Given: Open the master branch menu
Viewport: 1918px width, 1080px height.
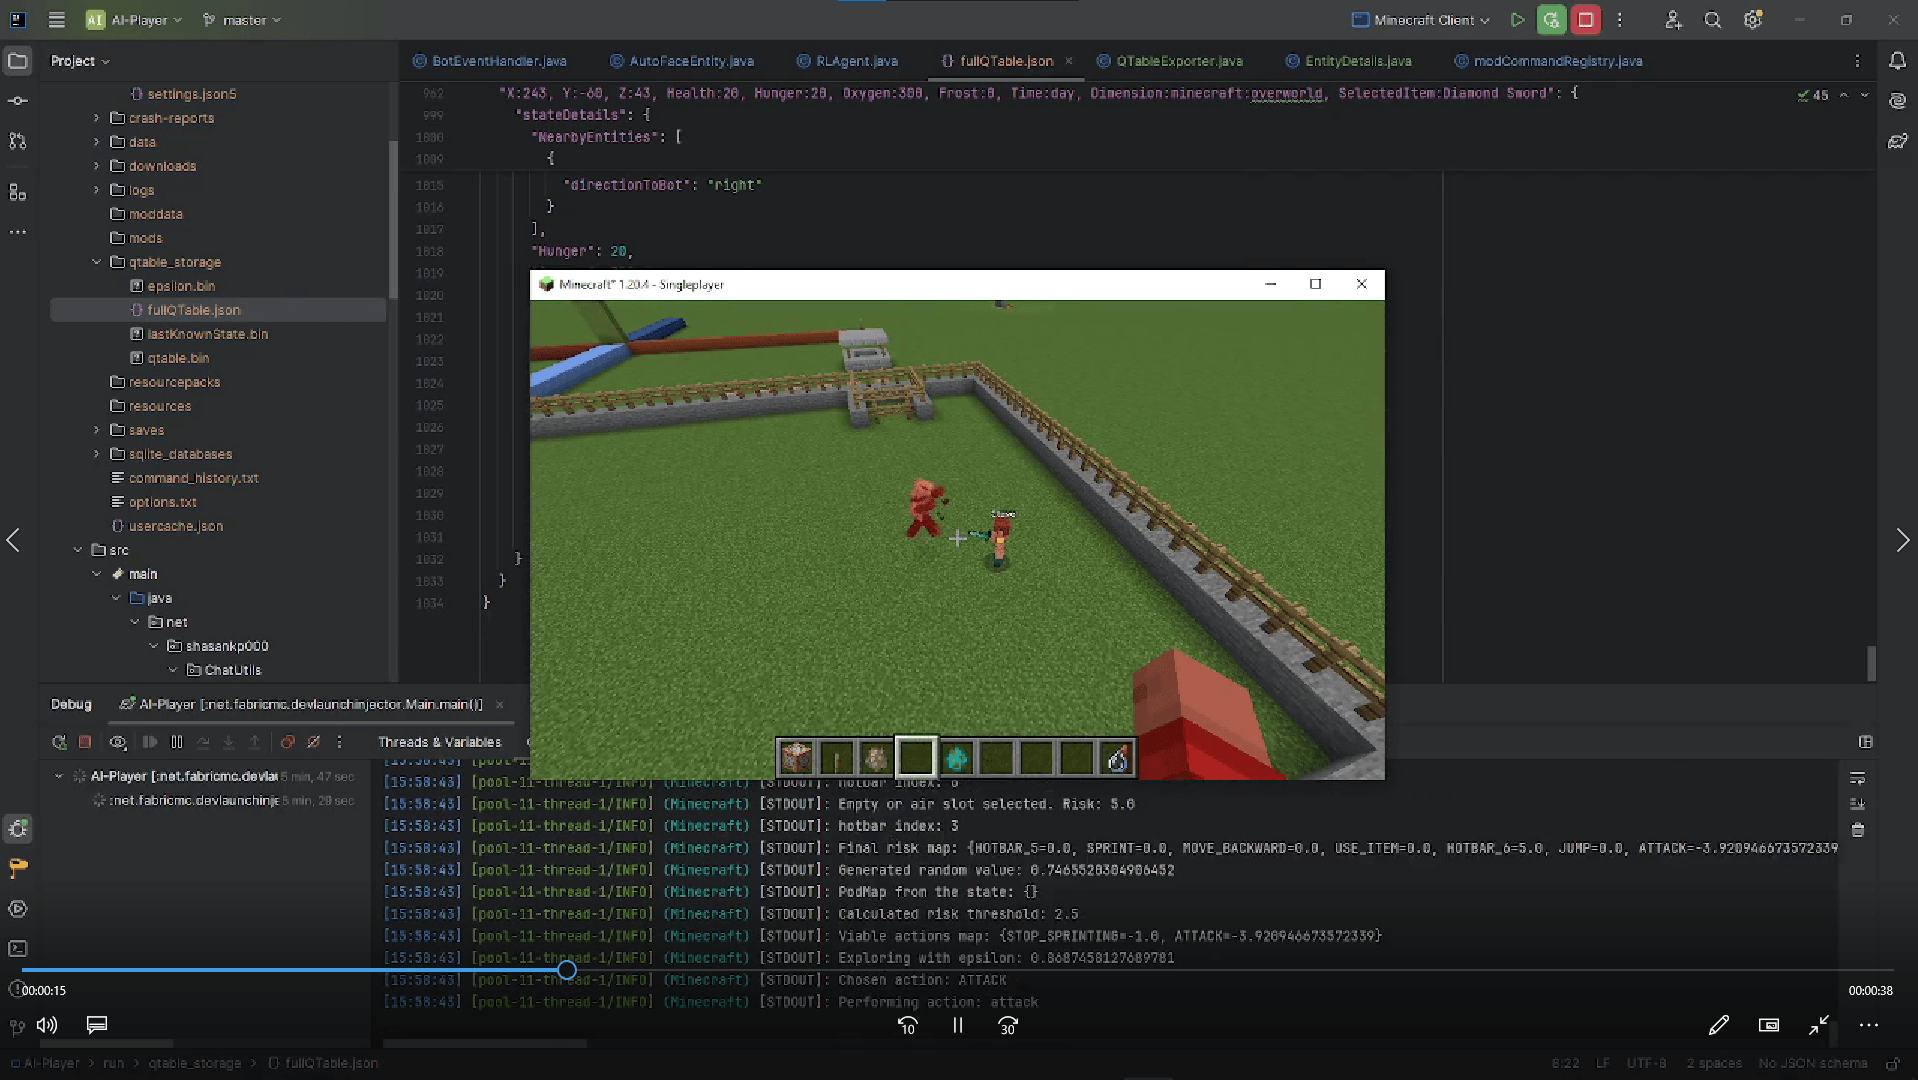Looking at the screenshot, I should [x=241, y=20].
